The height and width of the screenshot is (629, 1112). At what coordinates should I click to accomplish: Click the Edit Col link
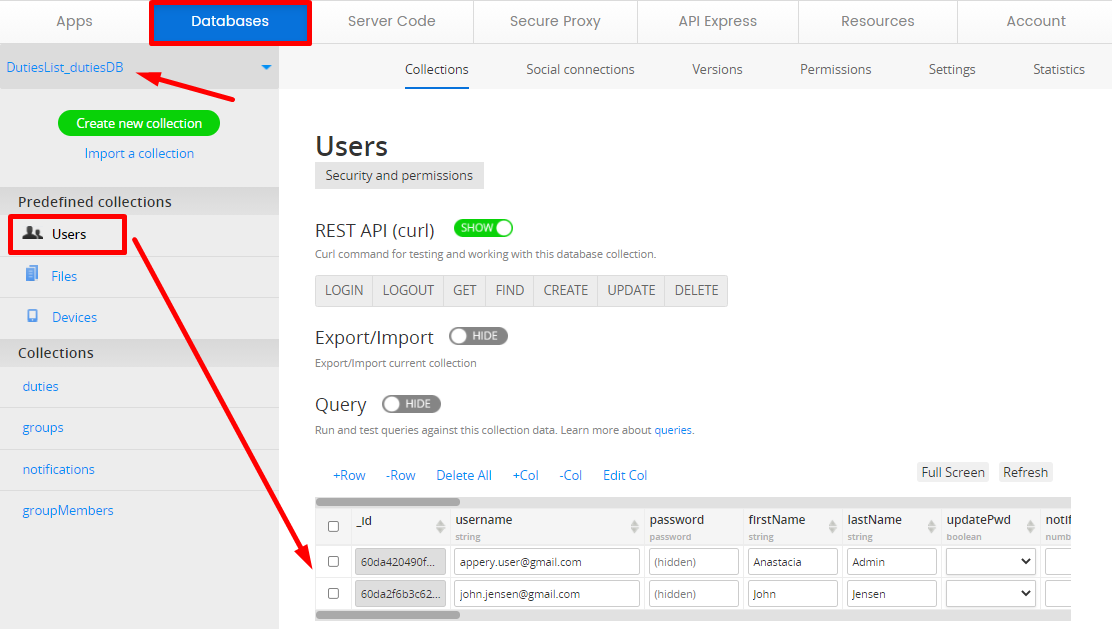tap(625, 476)
